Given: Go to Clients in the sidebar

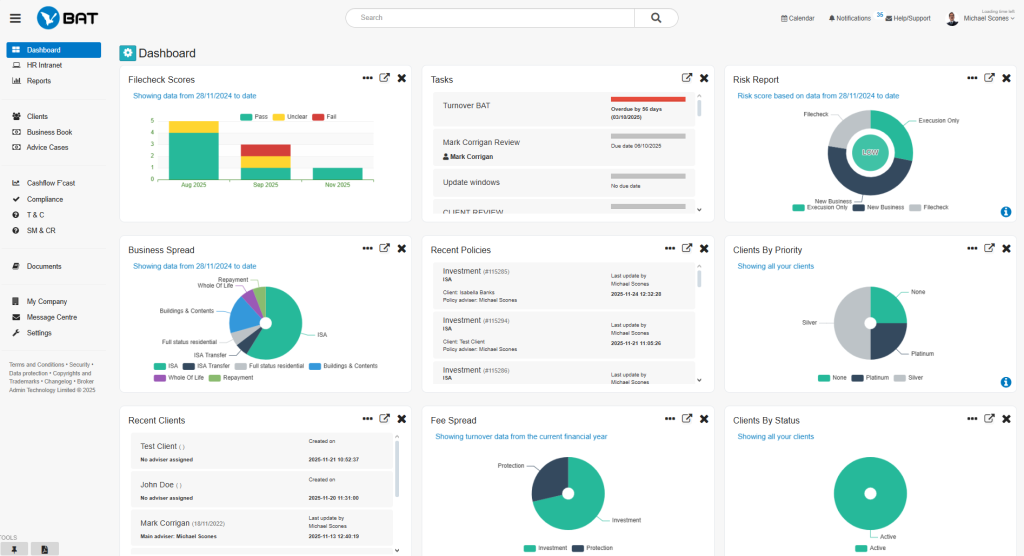Looking at the screenshot, I should 37,116.
